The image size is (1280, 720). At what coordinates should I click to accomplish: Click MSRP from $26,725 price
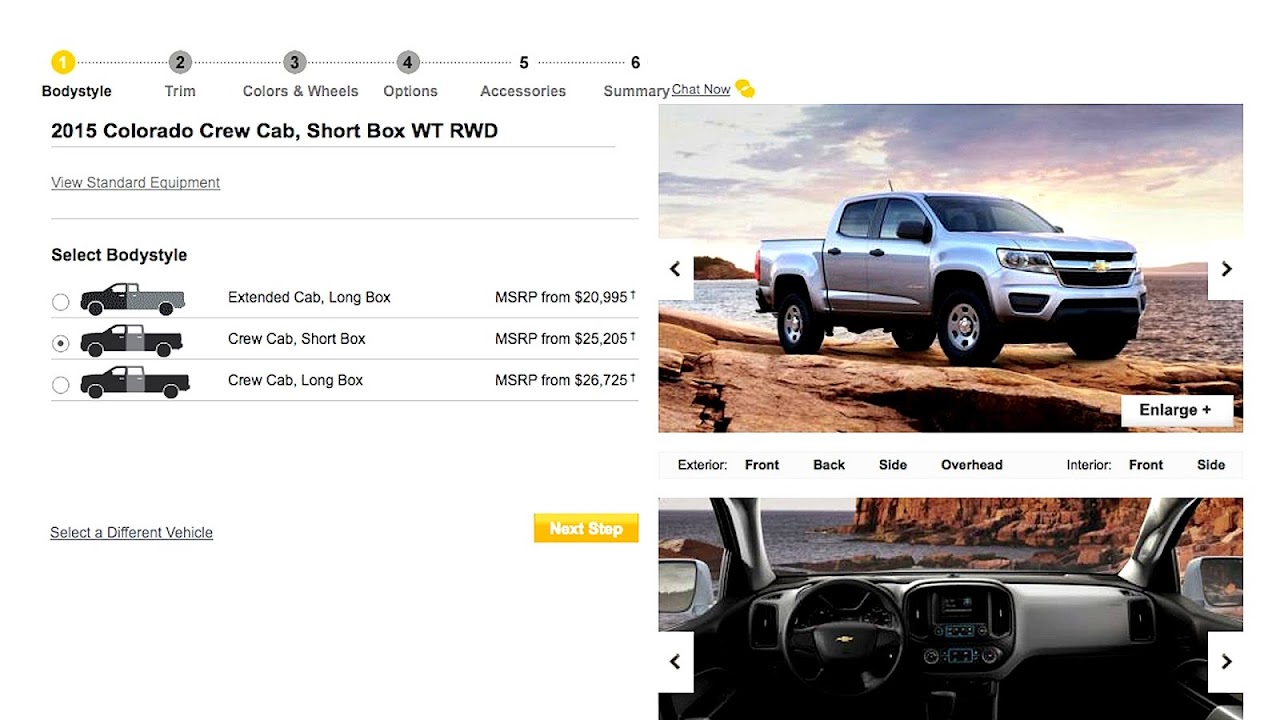(565, 380)
